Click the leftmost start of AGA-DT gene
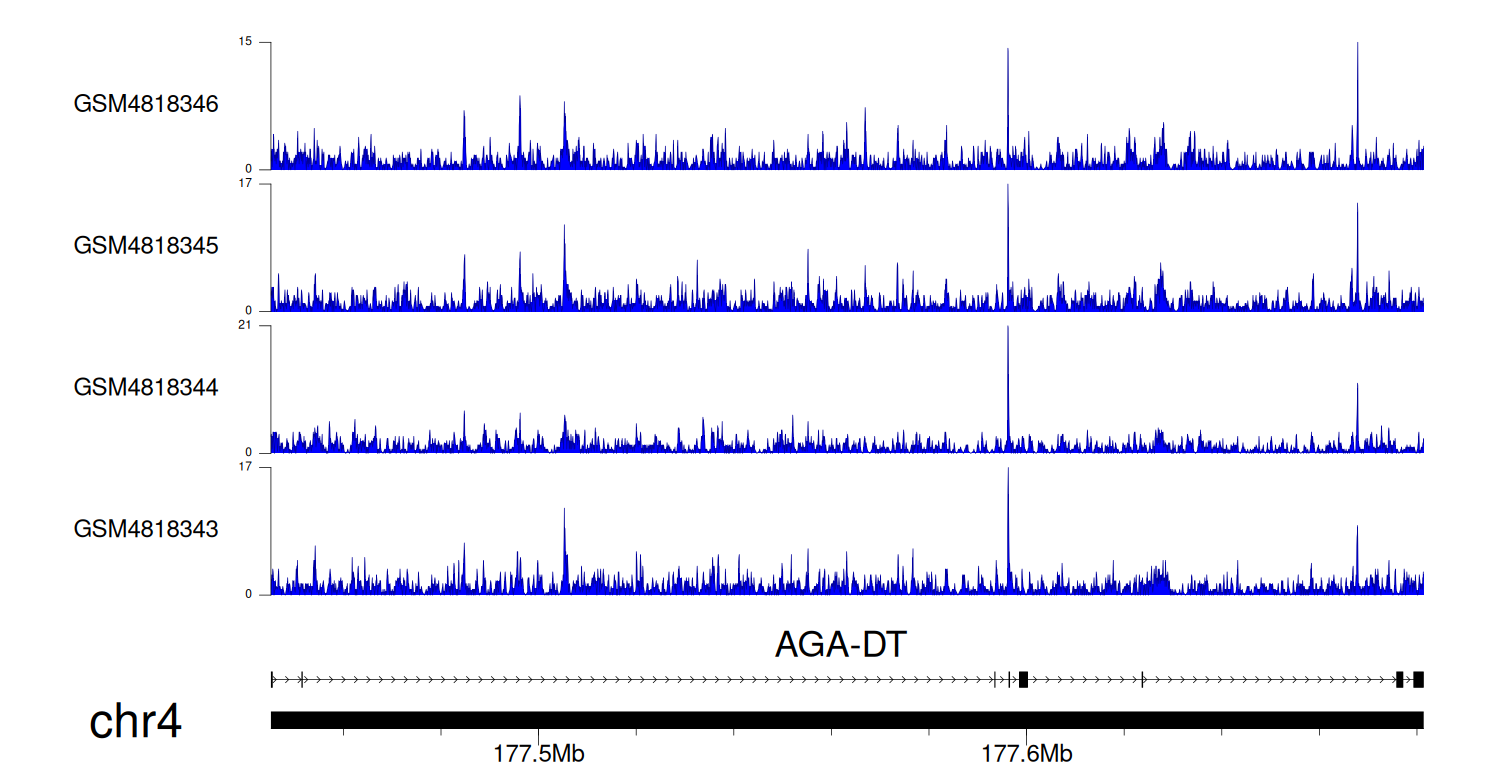Screen dimensions: 1500x780 coord(272,680)
